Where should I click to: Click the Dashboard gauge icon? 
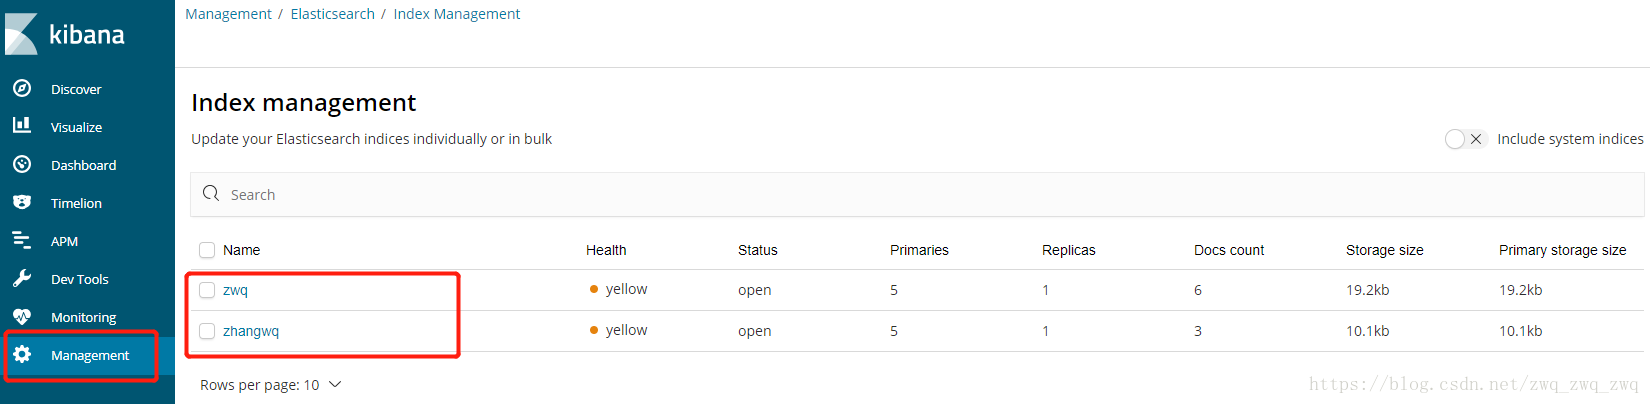[22, 164]
